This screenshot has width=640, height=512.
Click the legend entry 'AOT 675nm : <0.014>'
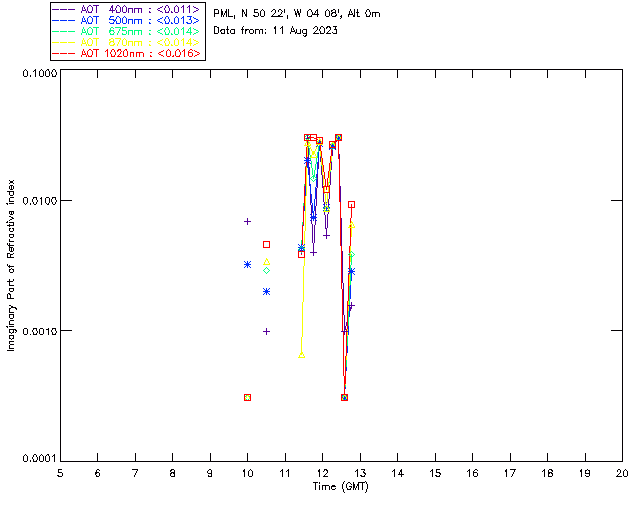[x=127, y=31]
